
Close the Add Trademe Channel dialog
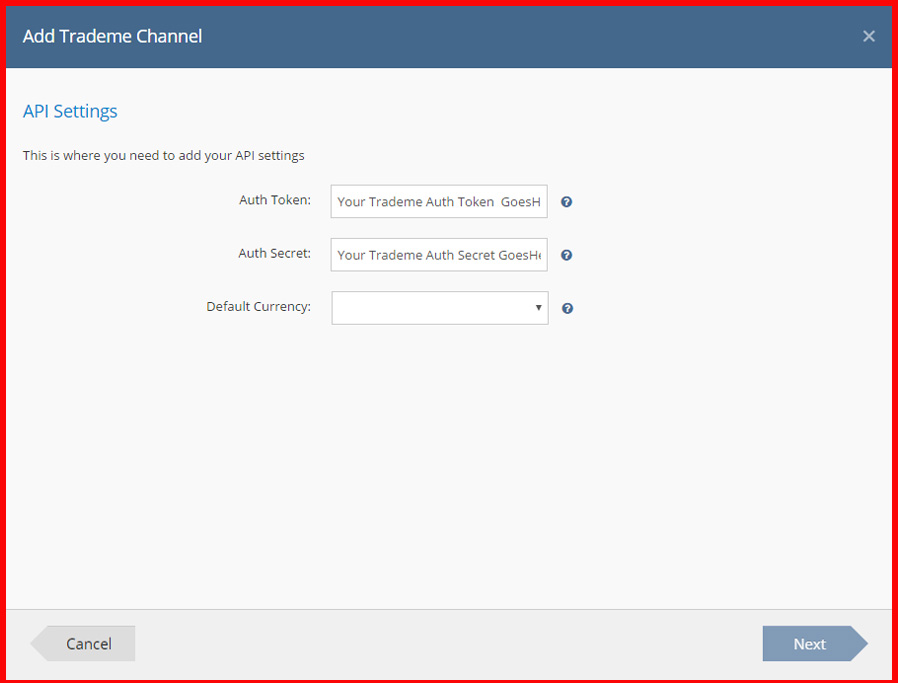coord(869,36)
